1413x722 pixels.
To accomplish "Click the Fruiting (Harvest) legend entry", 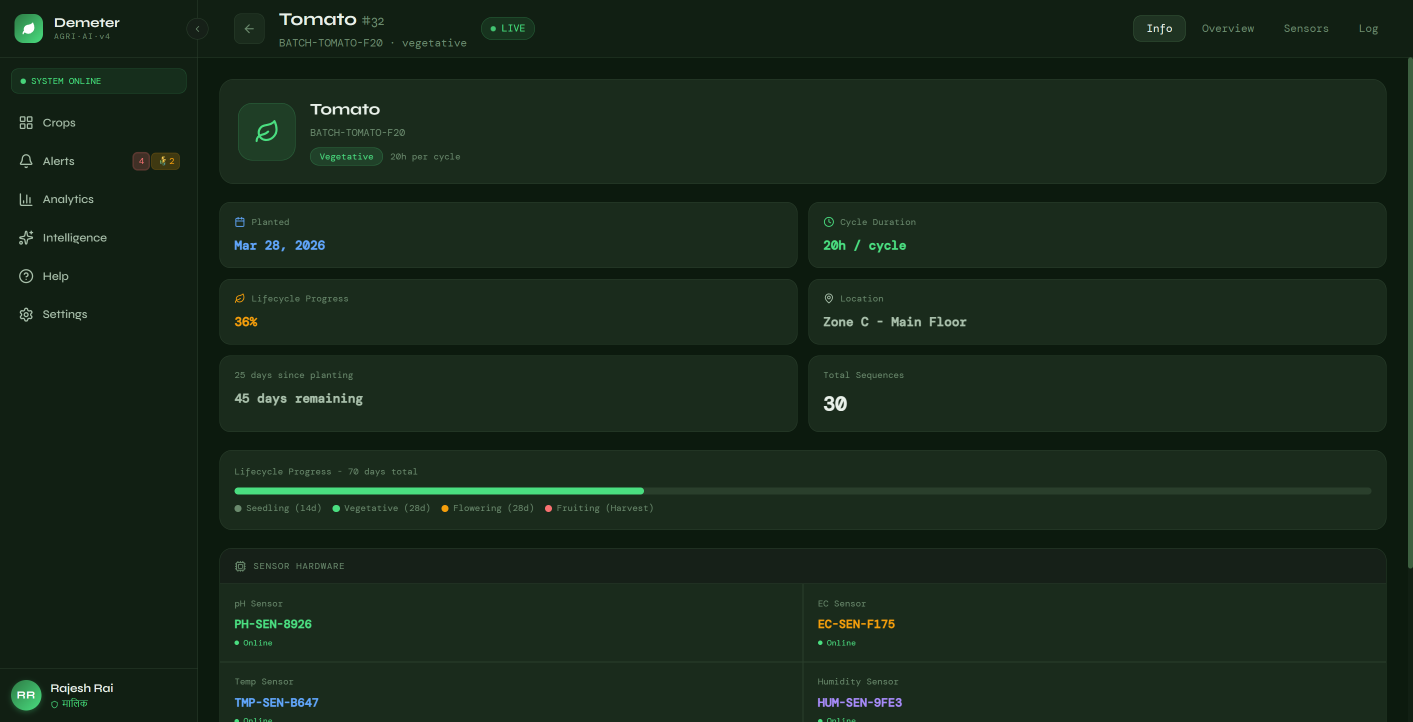I will [x=599, y=508].
